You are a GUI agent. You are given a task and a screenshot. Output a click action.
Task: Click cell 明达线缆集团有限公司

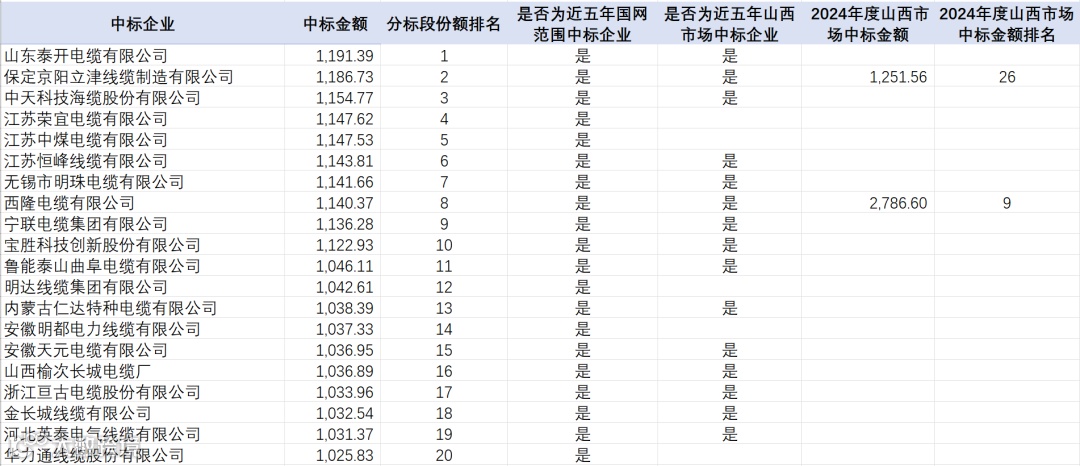click(x=143, y=287)
